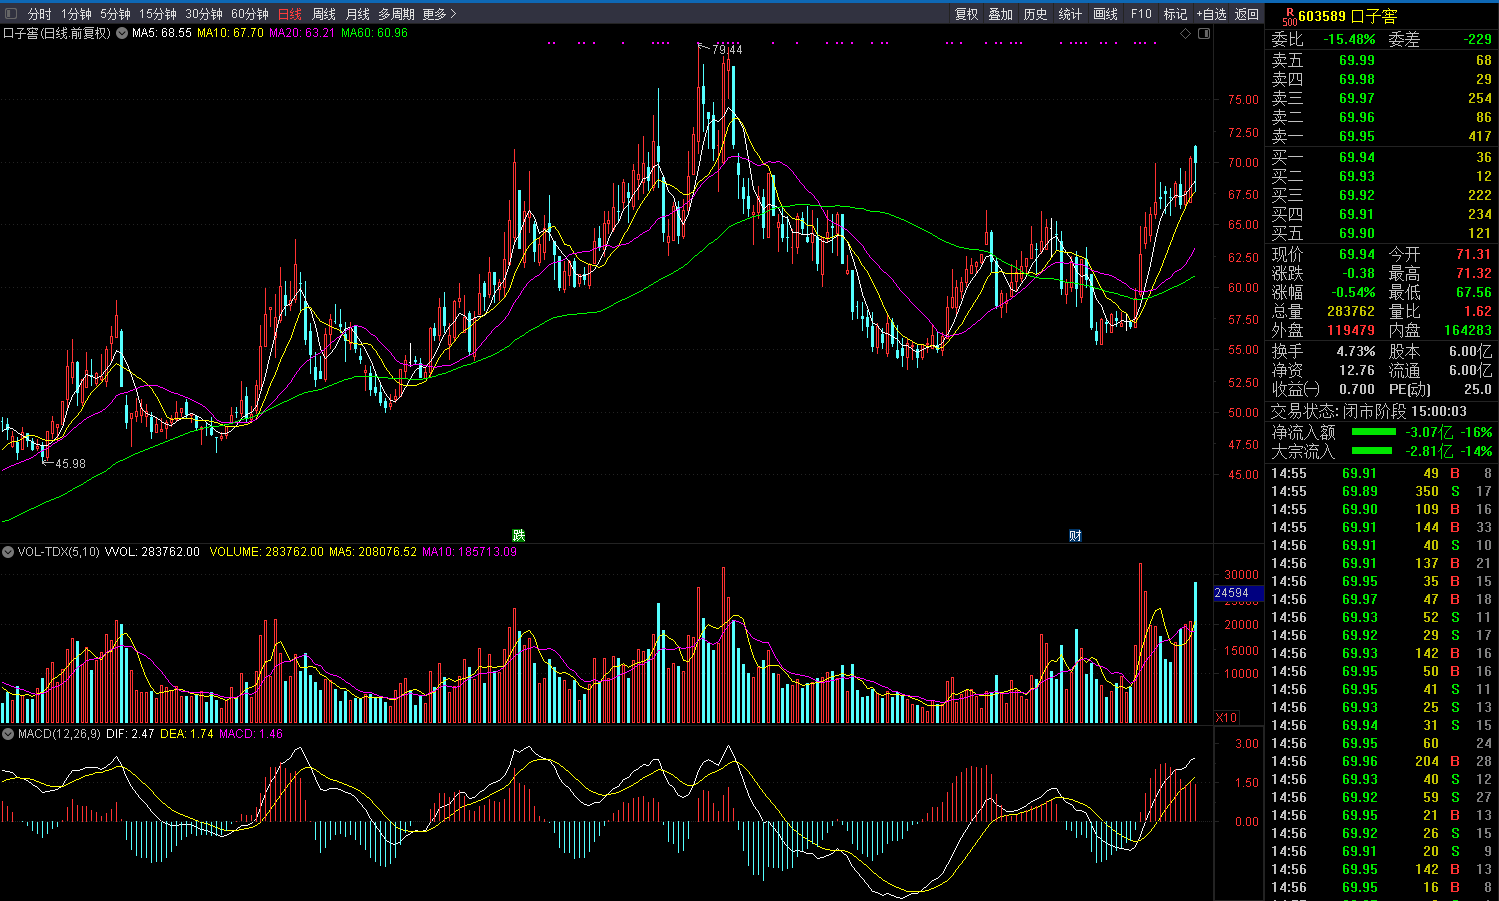Click the 买五 price 69.90

point(1357,233)
